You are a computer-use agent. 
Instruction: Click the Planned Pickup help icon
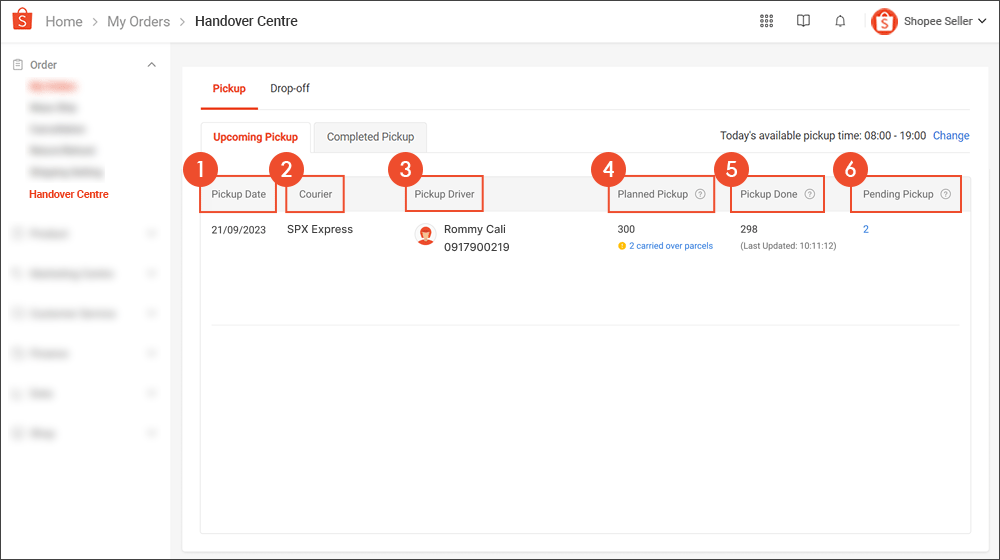pyautogui.click(x=700, y=194)
